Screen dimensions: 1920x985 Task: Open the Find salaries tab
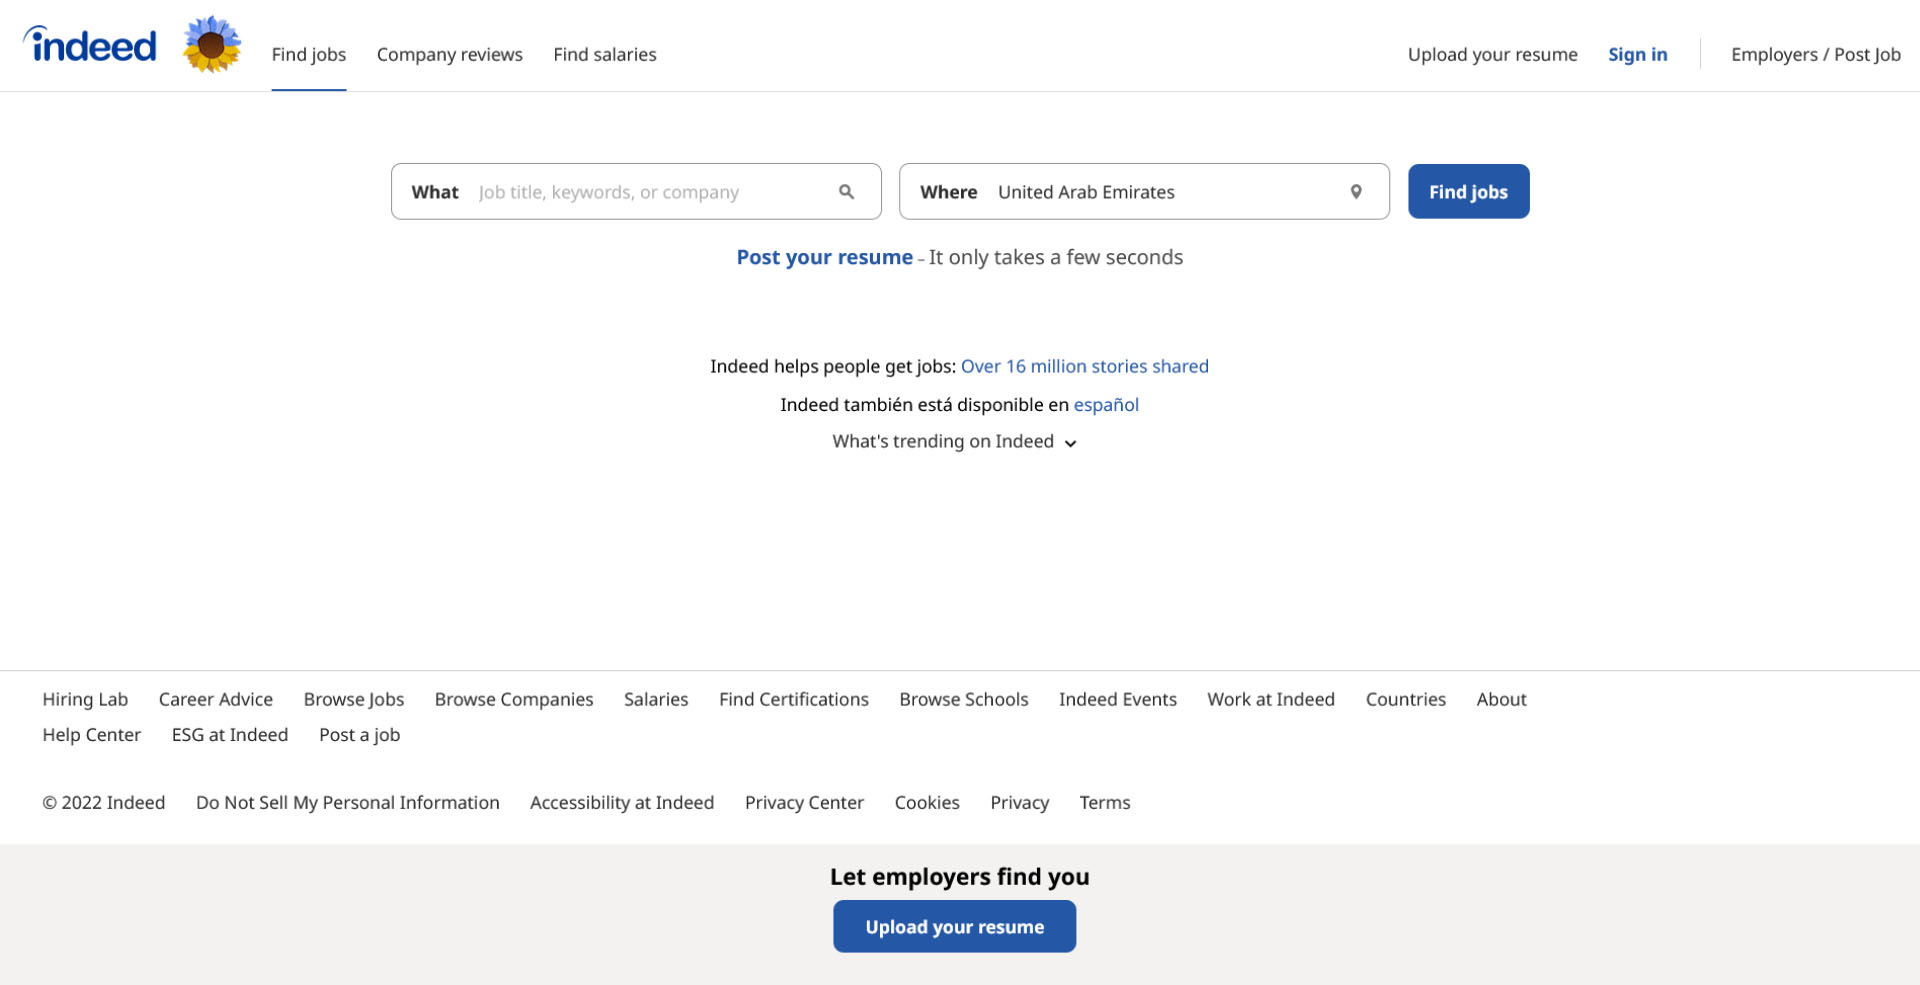coord(605,54)
